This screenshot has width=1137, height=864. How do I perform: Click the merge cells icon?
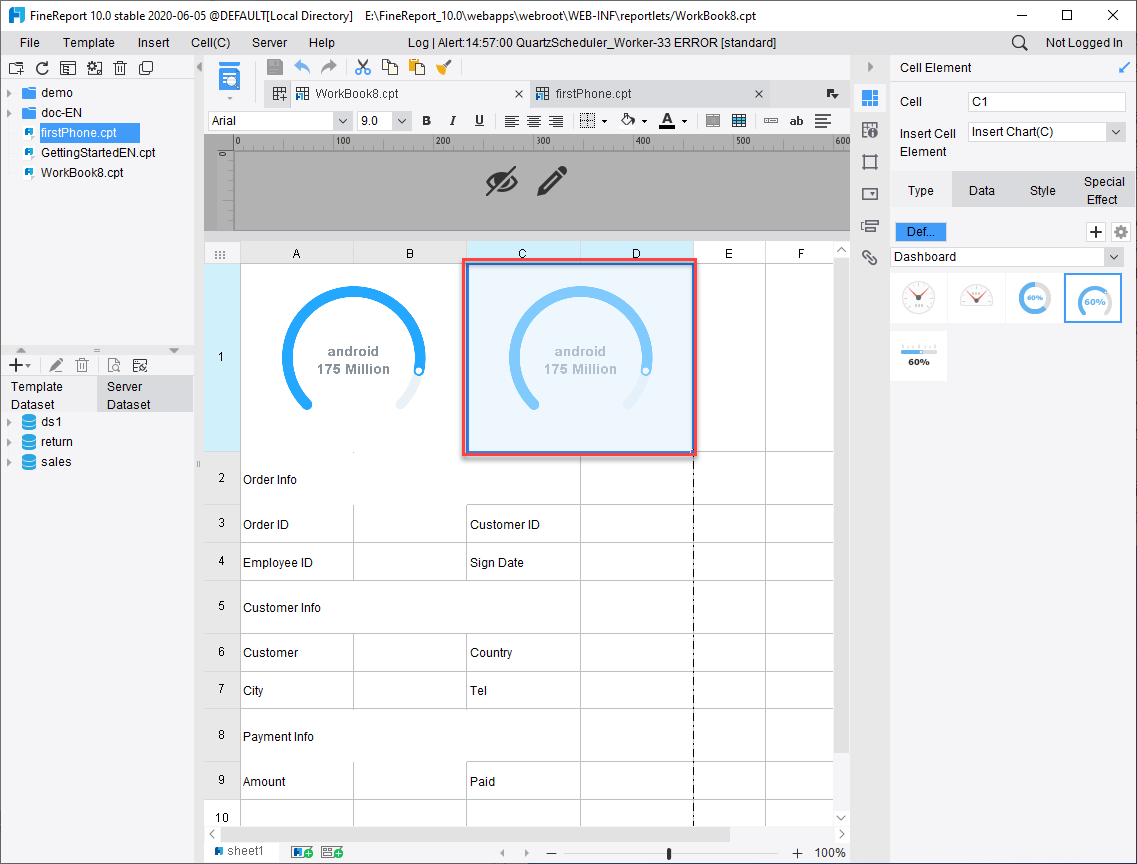coord(713,121)
